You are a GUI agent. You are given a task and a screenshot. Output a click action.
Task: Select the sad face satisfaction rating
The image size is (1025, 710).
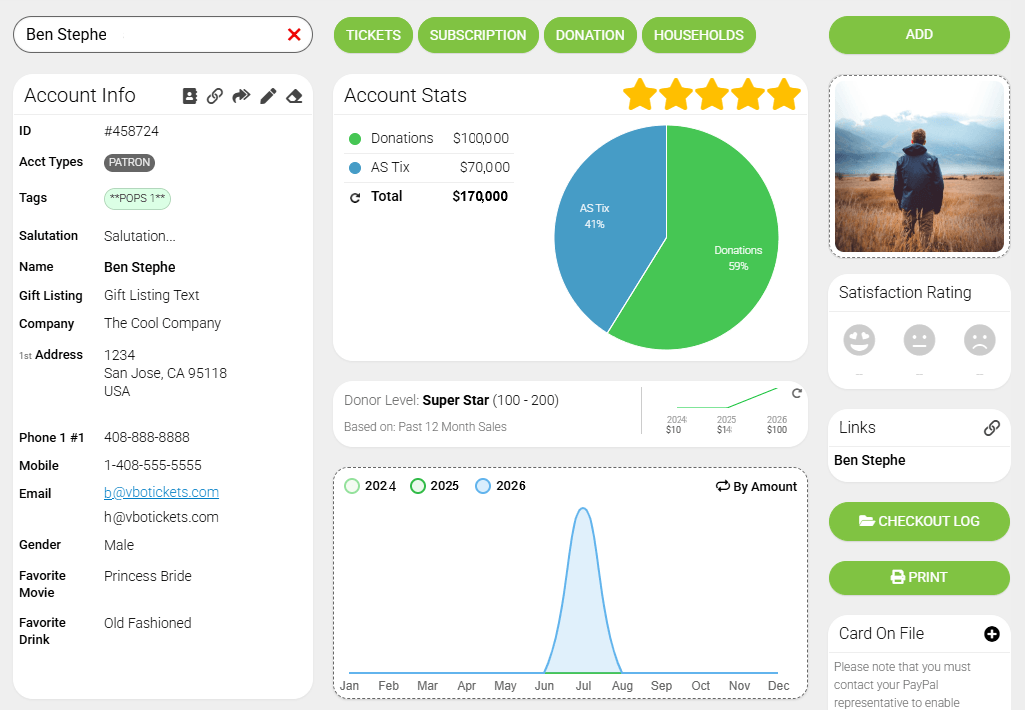coord(979,341)
